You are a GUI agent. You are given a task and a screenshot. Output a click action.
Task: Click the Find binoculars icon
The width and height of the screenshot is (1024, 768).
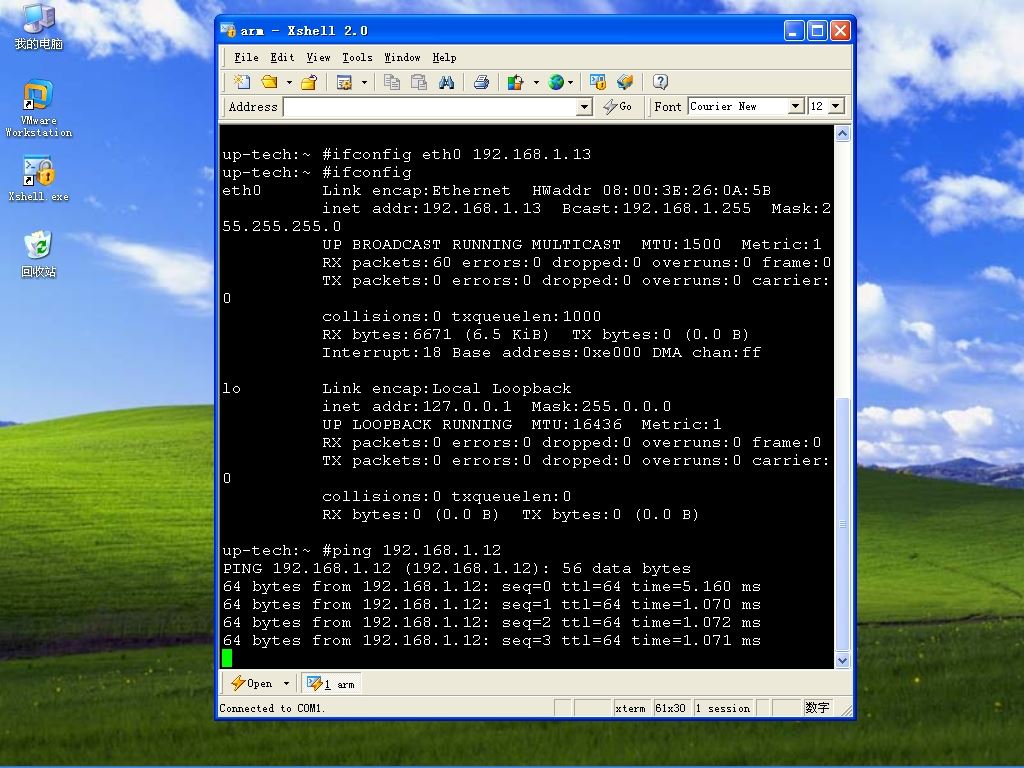[446, 82]
